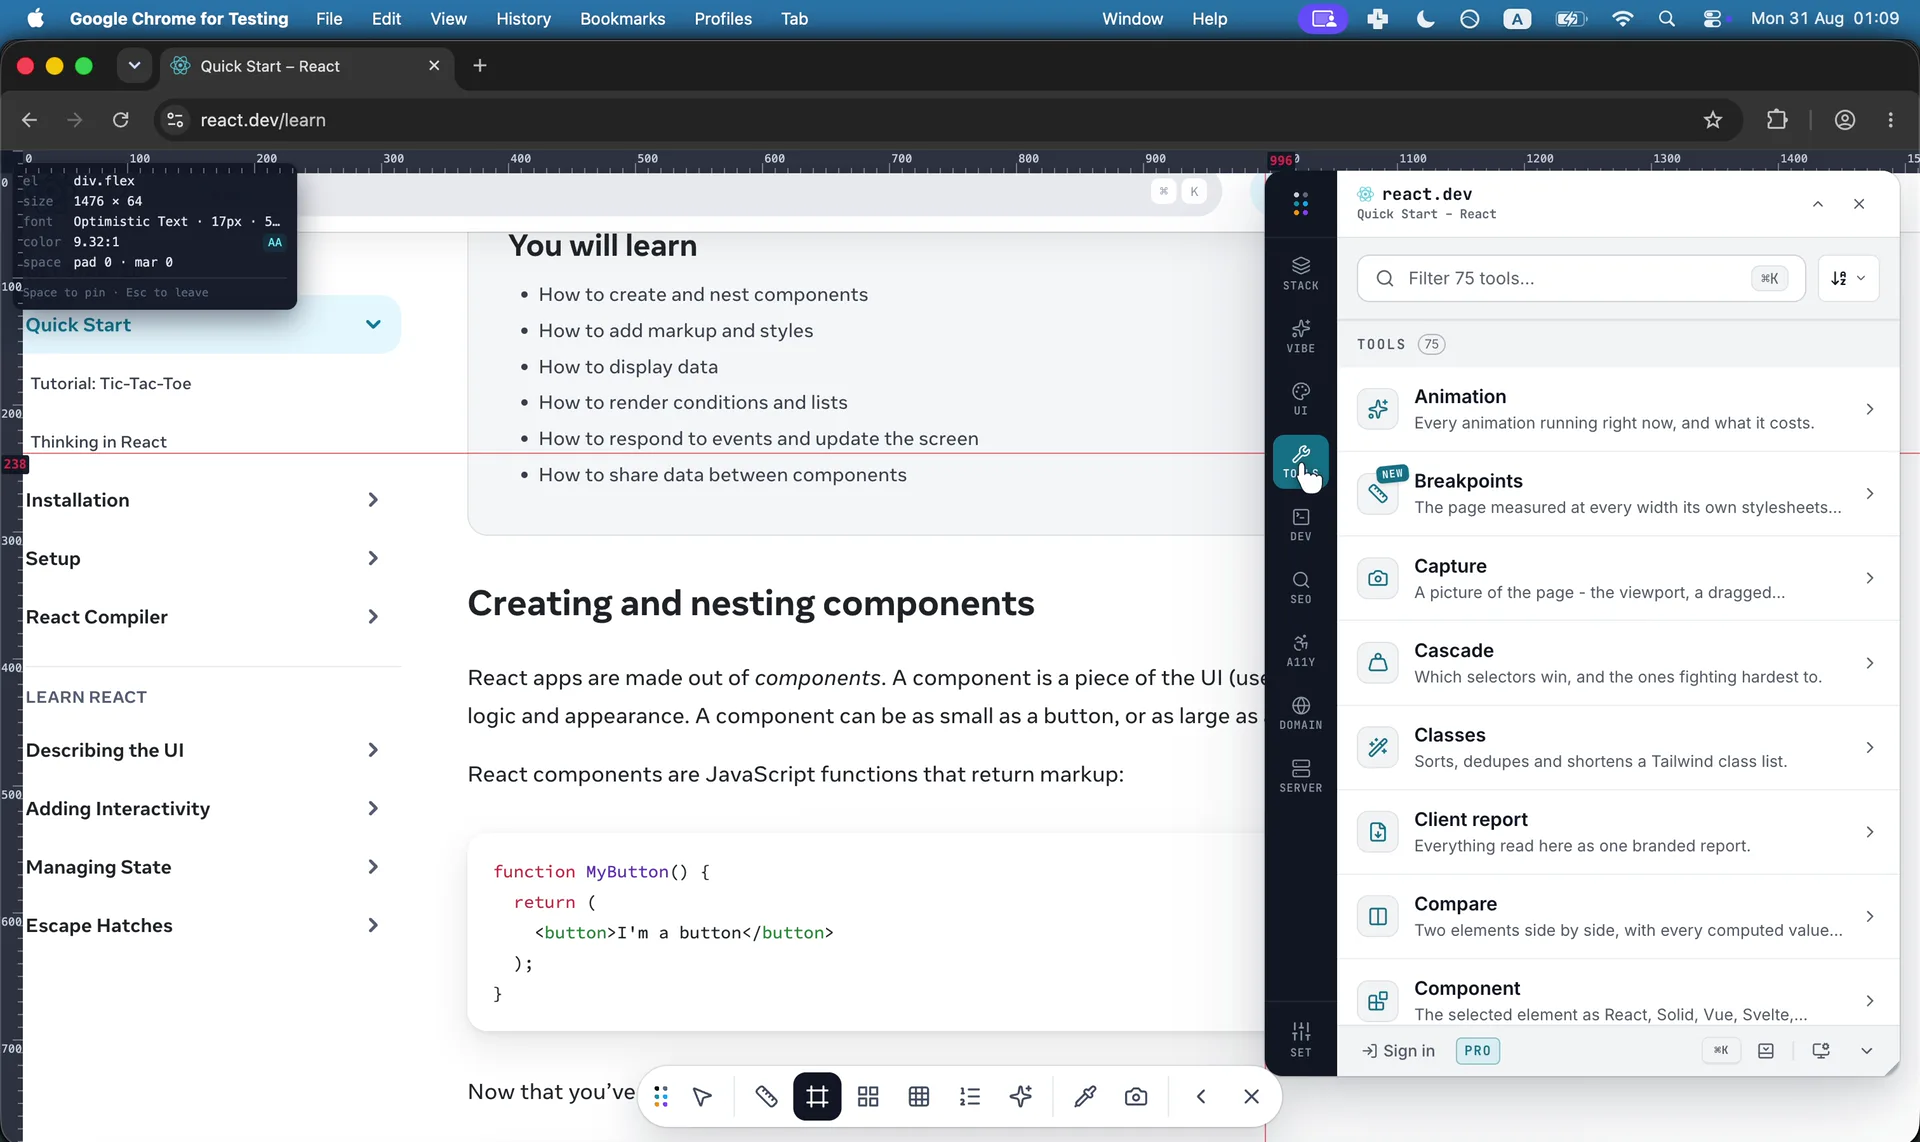Click the colored dots logo atop the sidebar
Viewport: 1920px width, 1142px height.
click(1300, 204)
